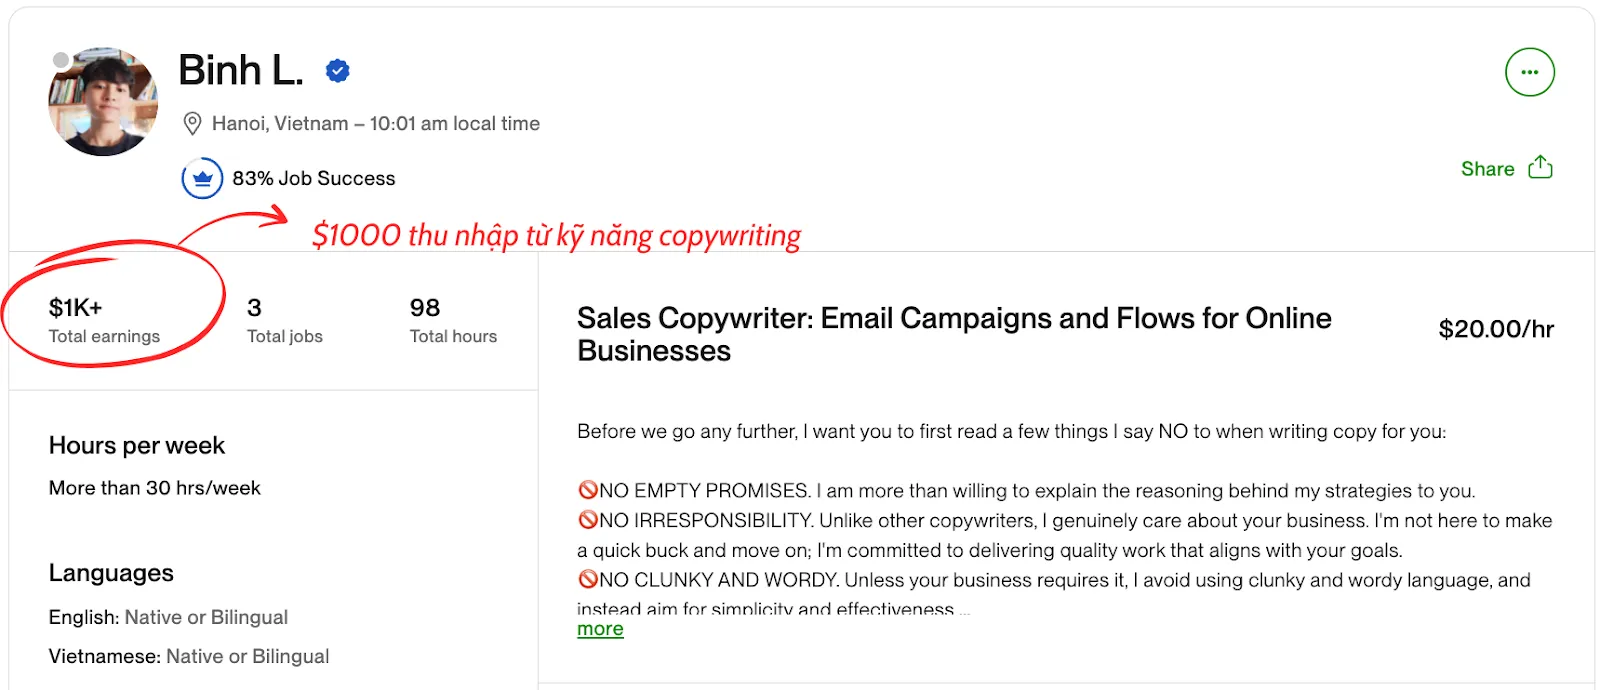Click the Binh L. profile name
1600x690 pixels.
pos(241,71)
